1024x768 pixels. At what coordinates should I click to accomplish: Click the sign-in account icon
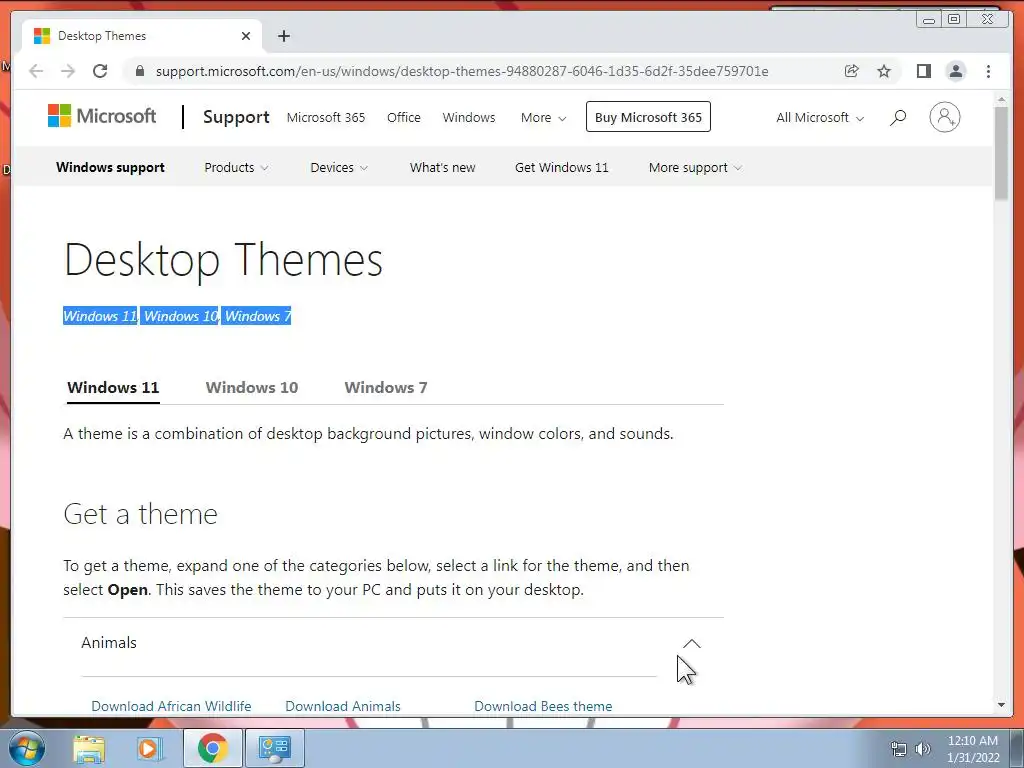point(944,118)
